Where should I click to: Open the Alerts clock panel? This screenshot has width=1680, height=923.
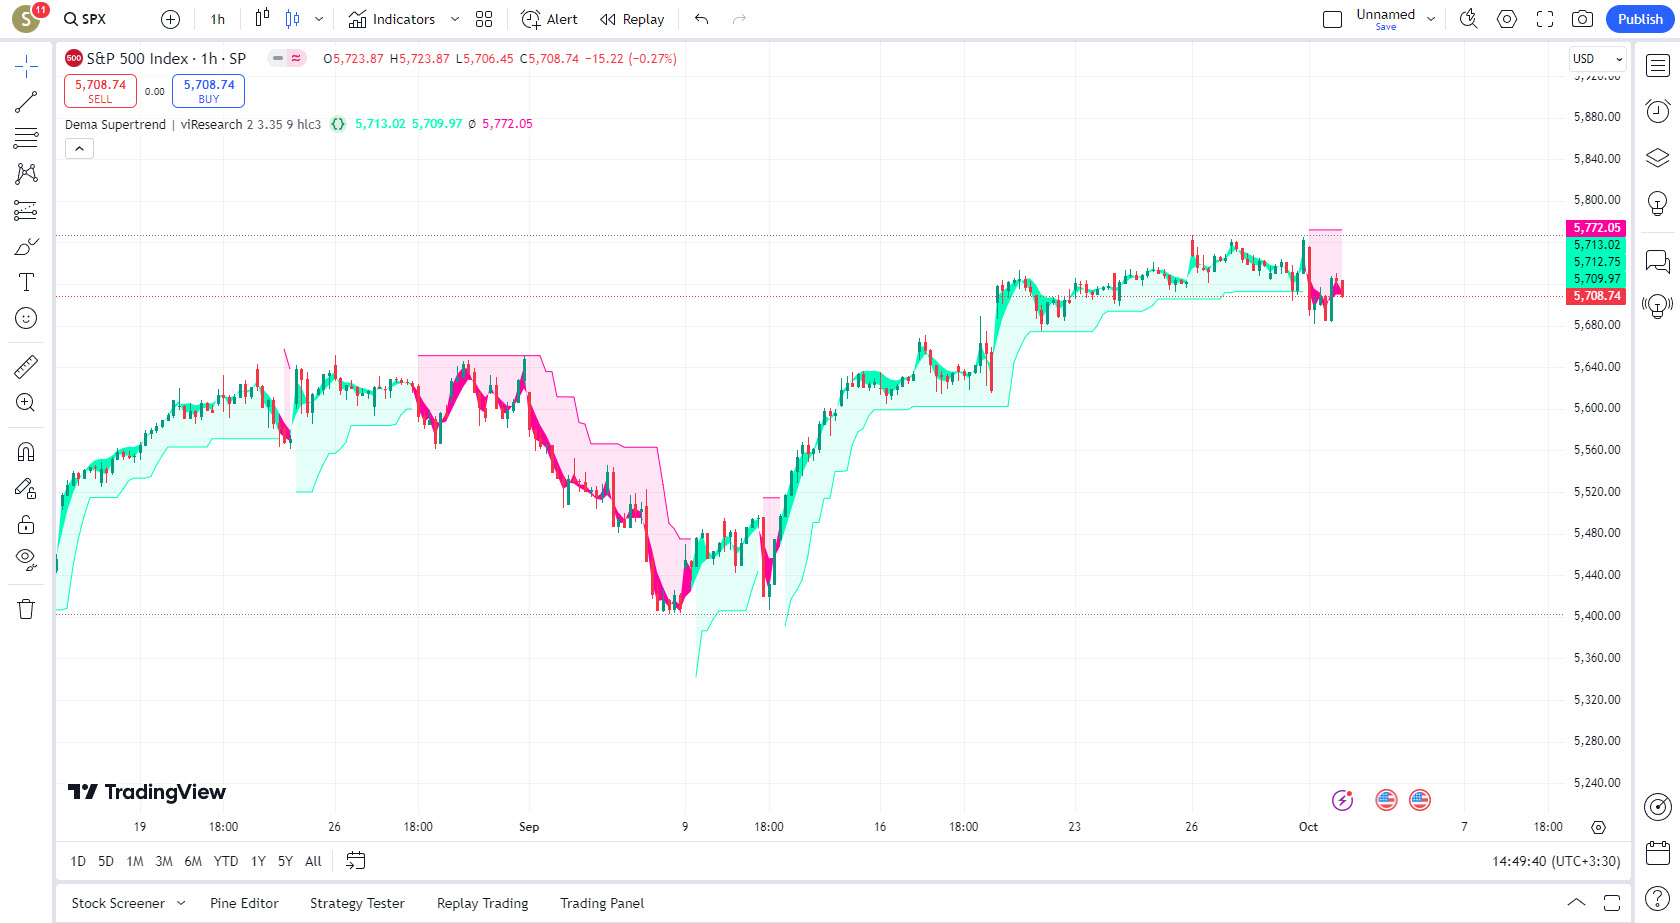point(1657,111)
